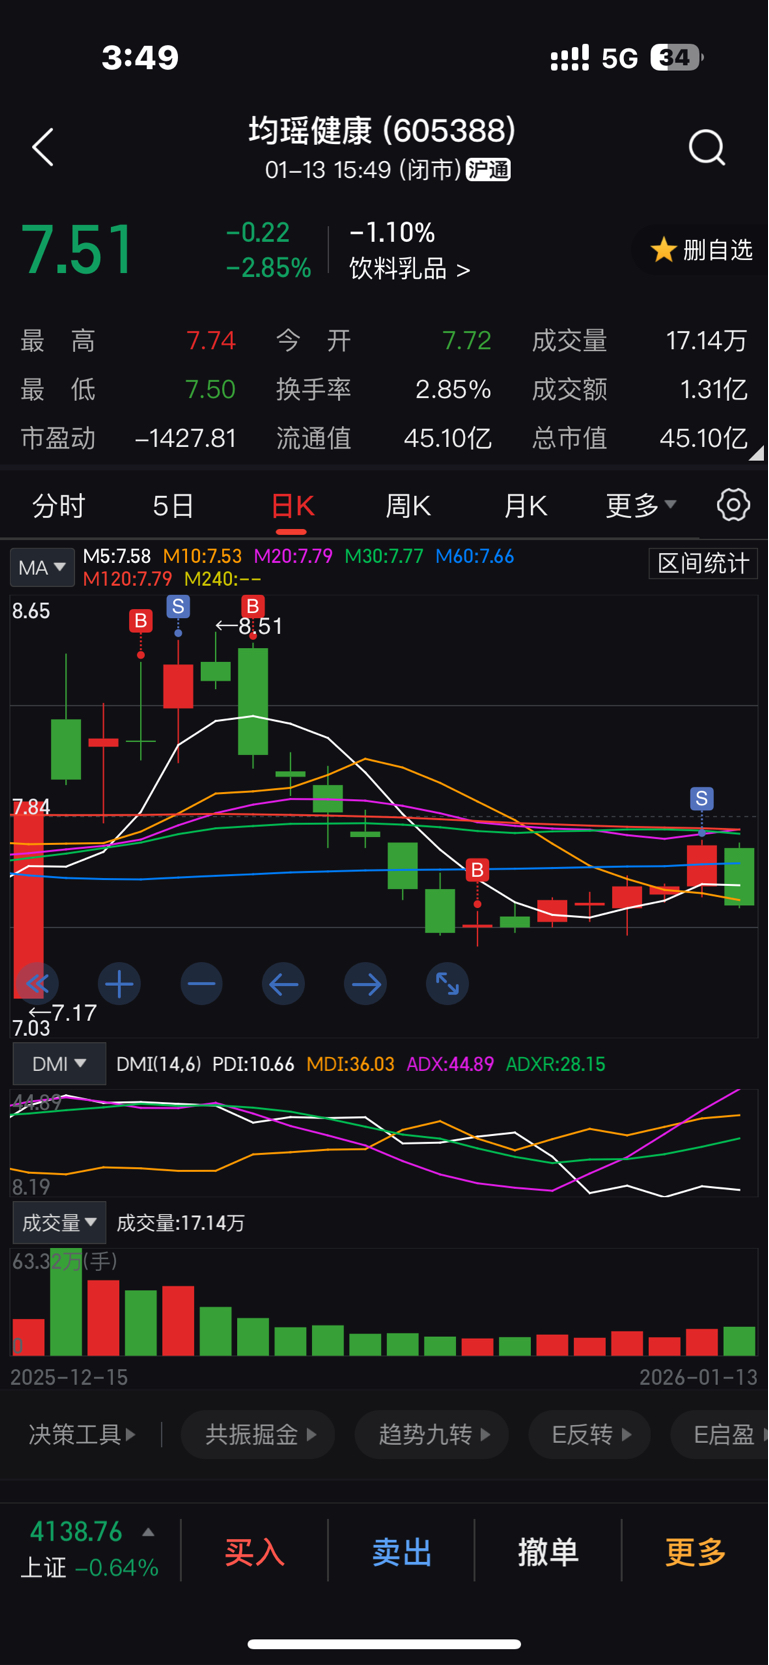Tap the battery indicator in status bar
769x1665 pixels.
(677, 58)
